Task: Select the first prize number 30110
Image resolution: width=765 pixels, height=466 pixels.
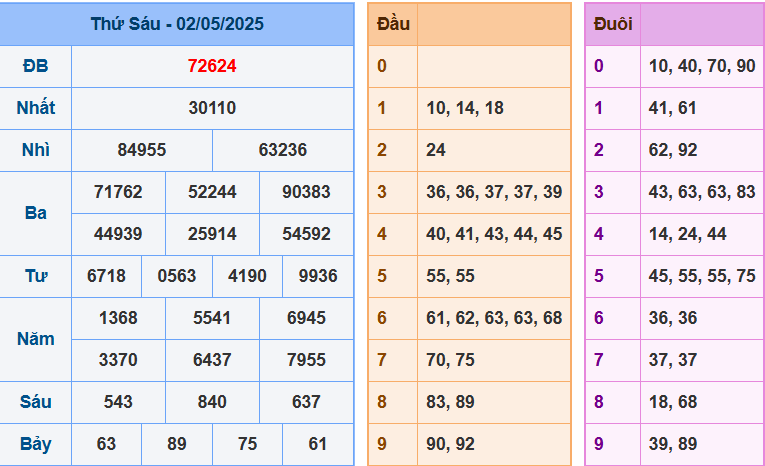Action: coord(212,108)
